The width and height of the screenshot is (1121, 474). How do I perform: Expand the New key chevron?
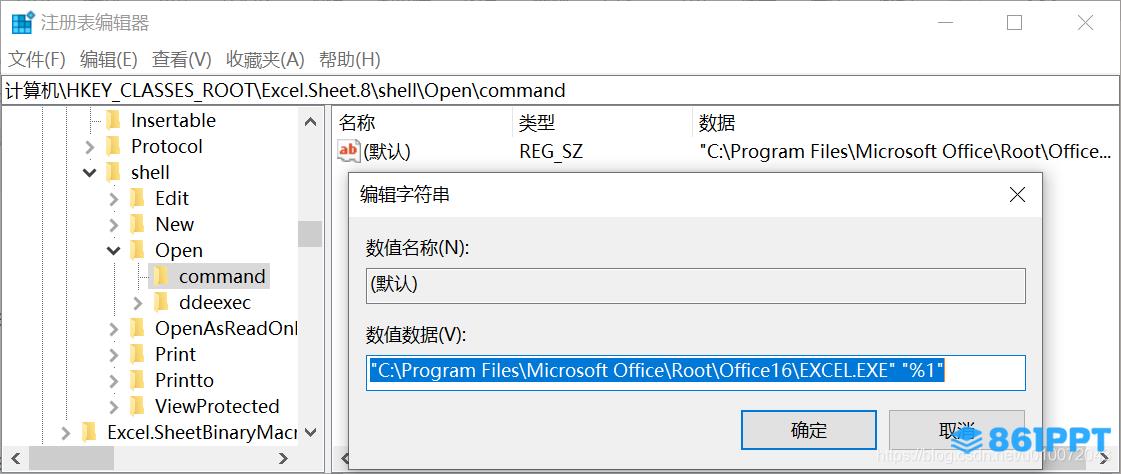coord(113,224)
